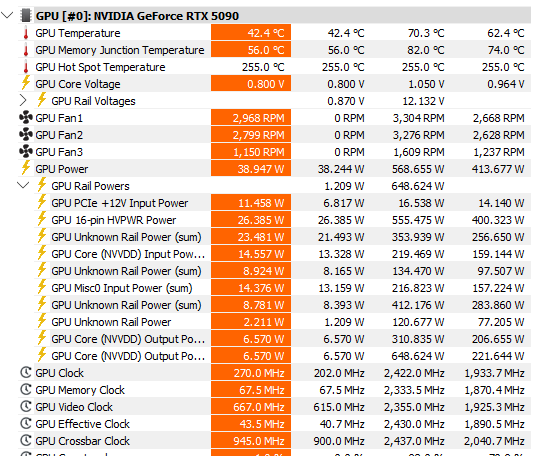Click the 2,422.0 MHz maximum GPU Clock

pos(414,373)
